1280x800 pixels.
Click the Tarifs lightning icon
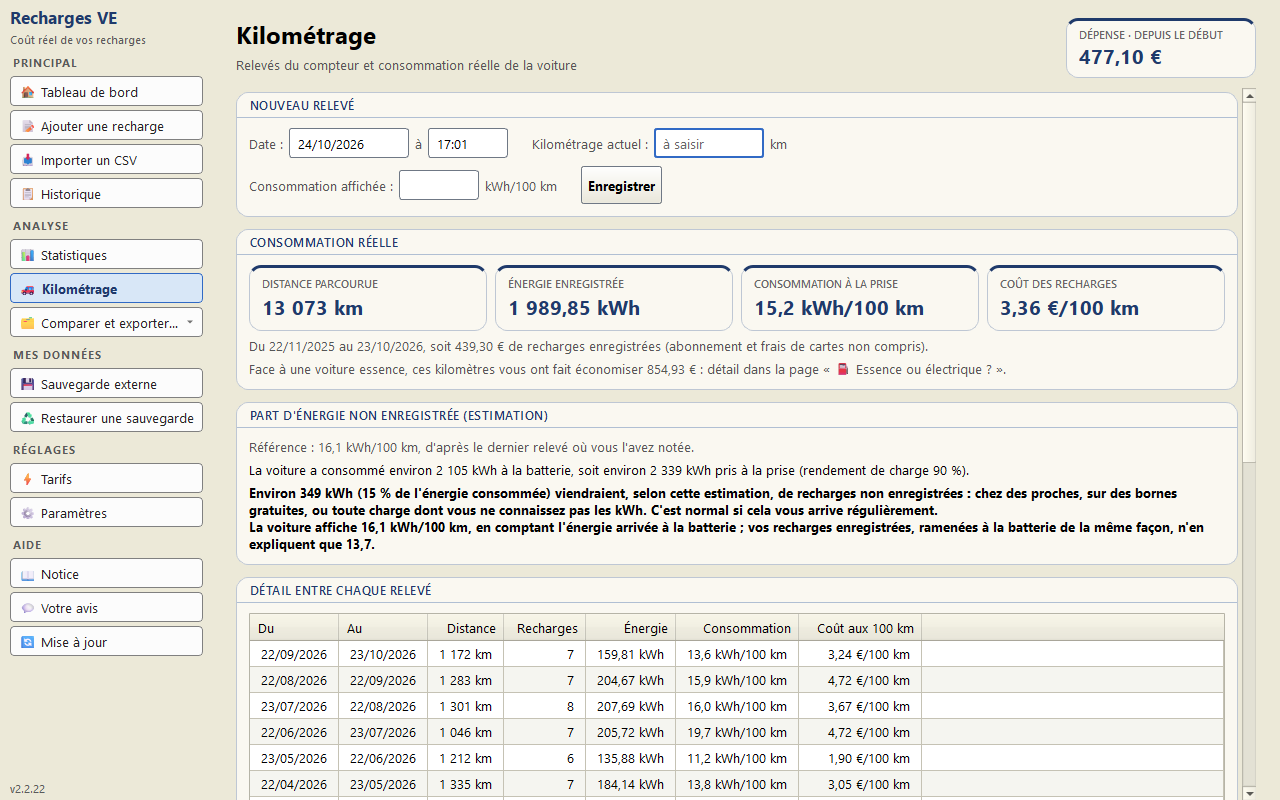point(28,479)
